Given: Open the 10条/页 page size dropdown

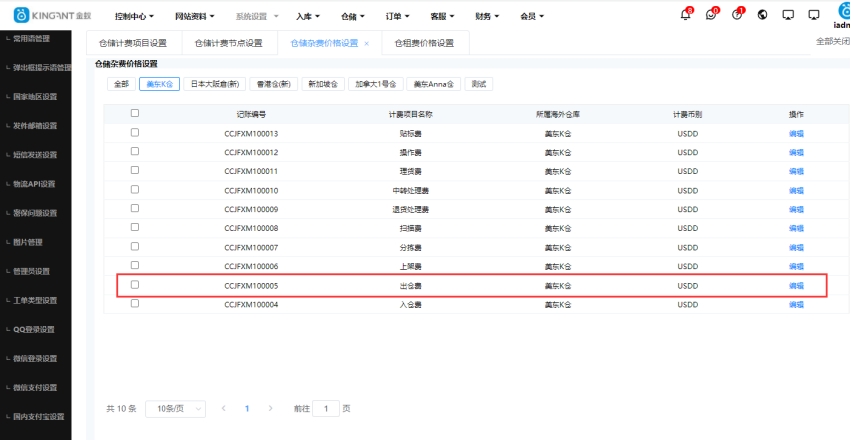Looking at the screenshot, I should click(x=176, y=409).
